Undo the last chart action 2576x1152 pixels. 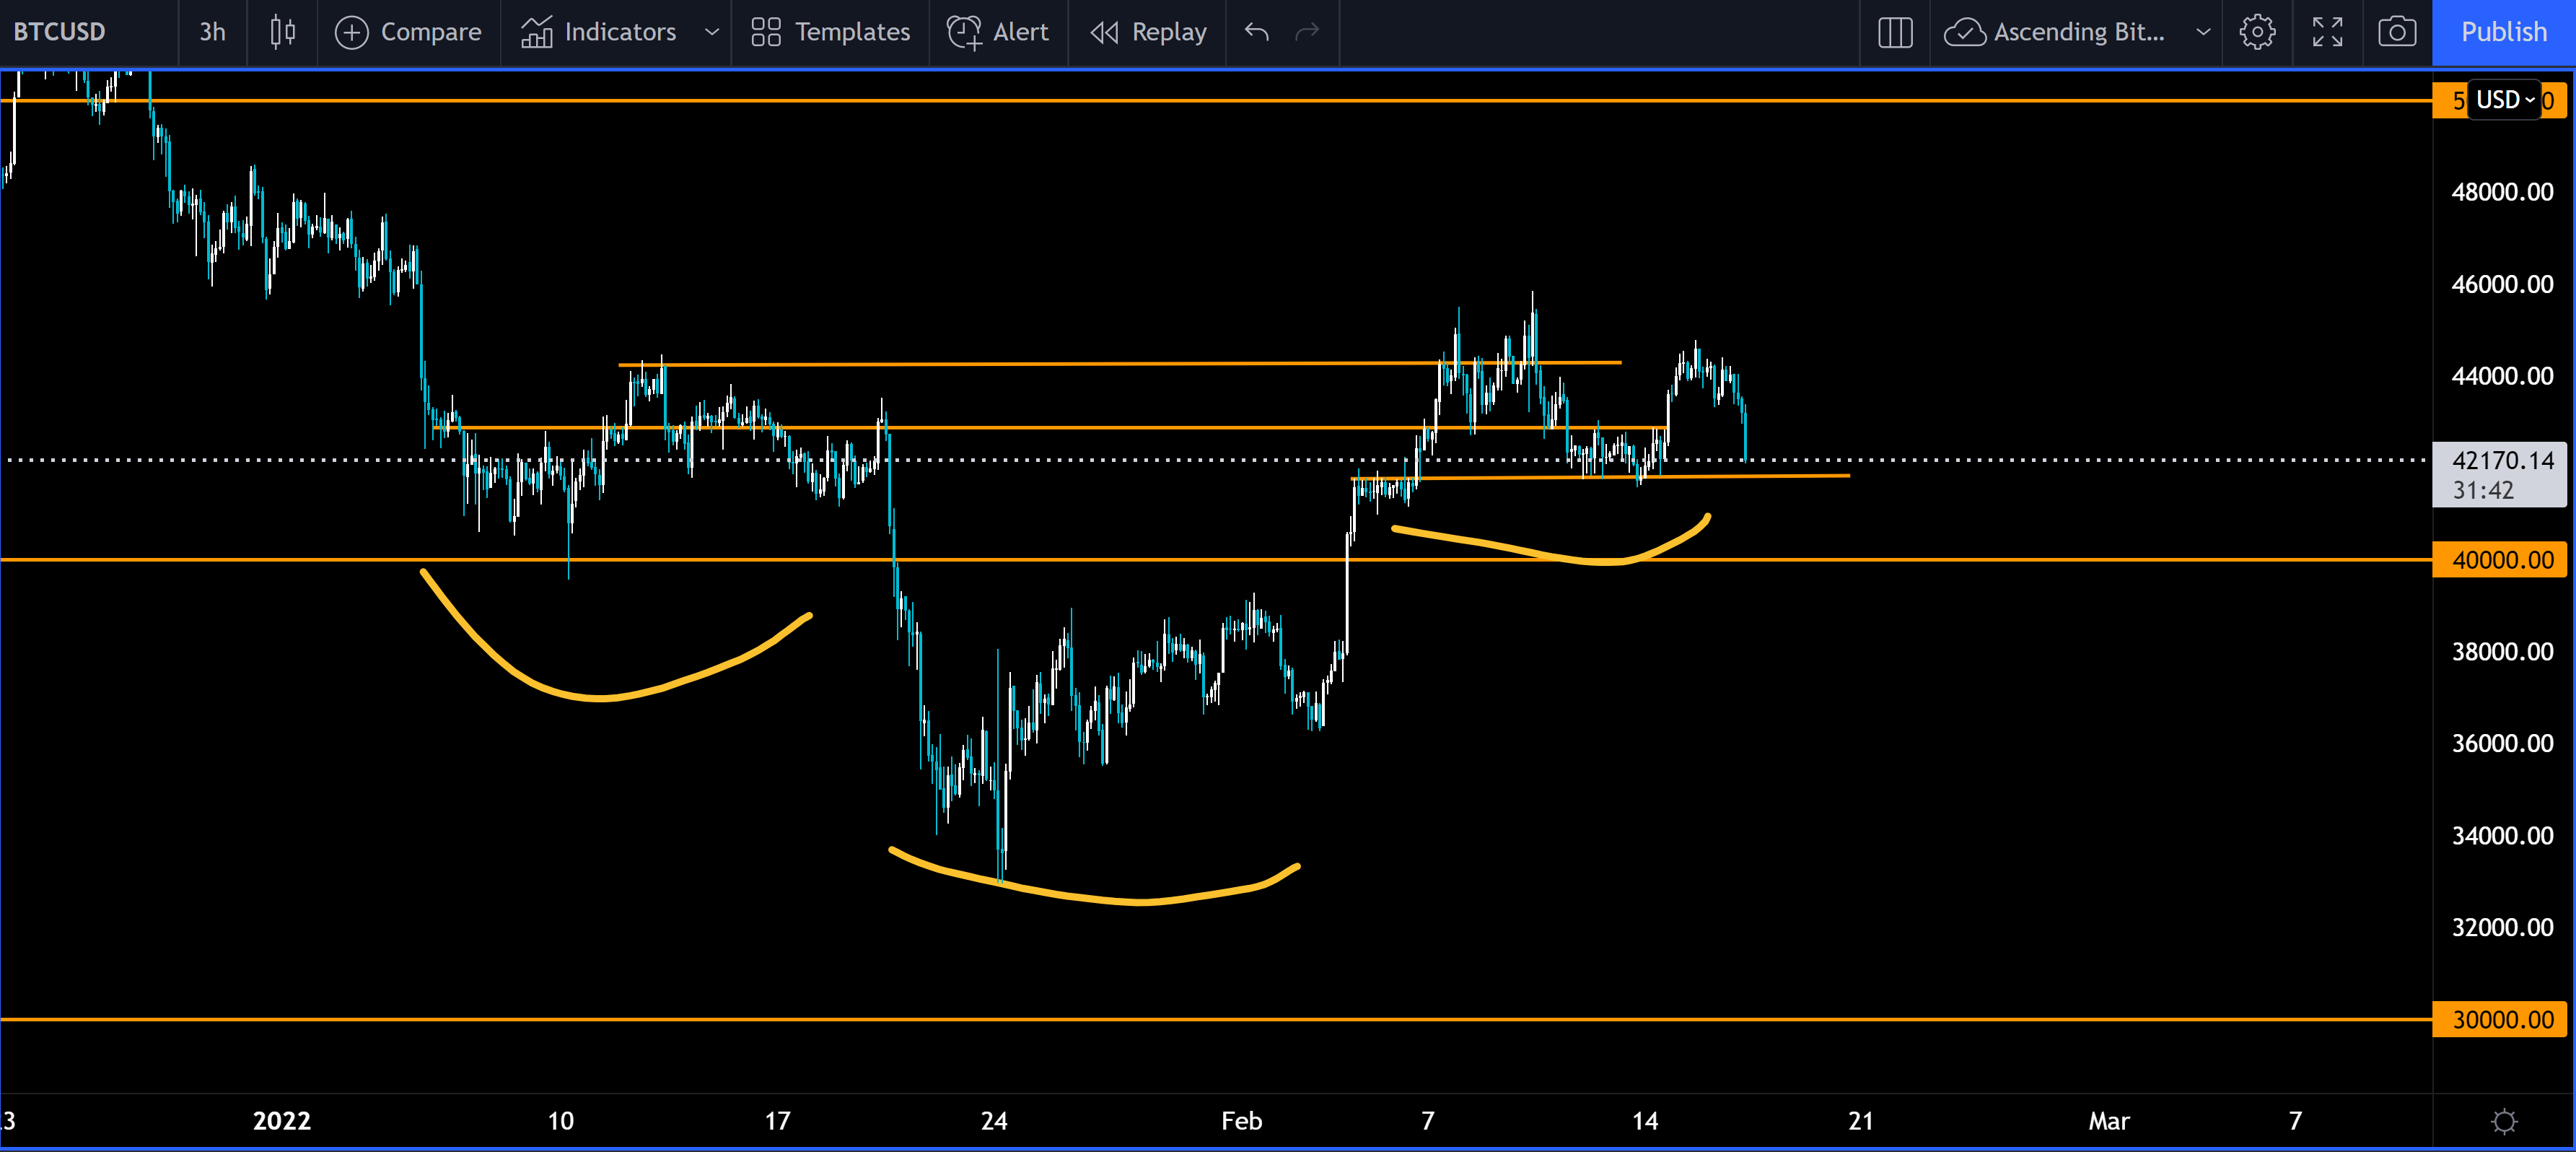click(1257, 32)
